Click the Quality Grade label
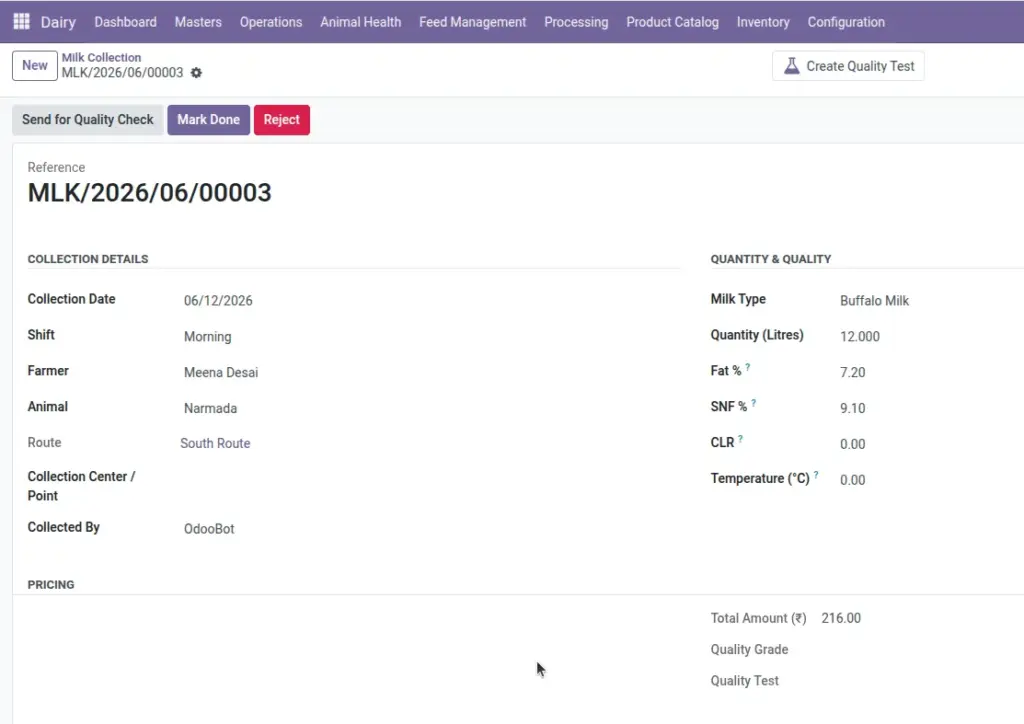Image resolution: width=1024 pixels, height=724 pixels. (749, 650)
